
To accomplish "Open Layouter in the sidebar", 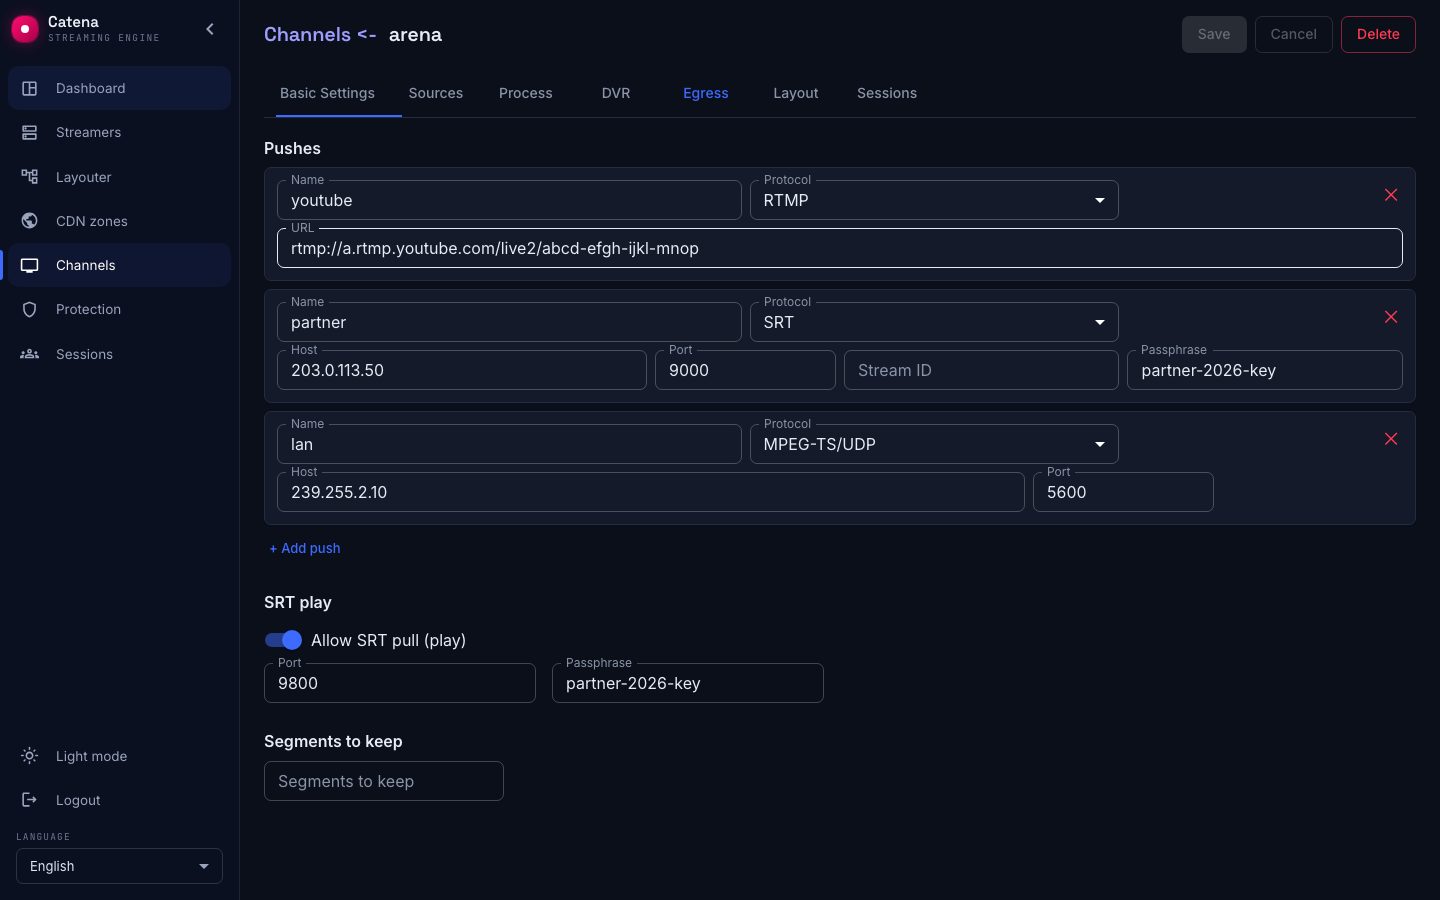I will [x=119, y=177].
